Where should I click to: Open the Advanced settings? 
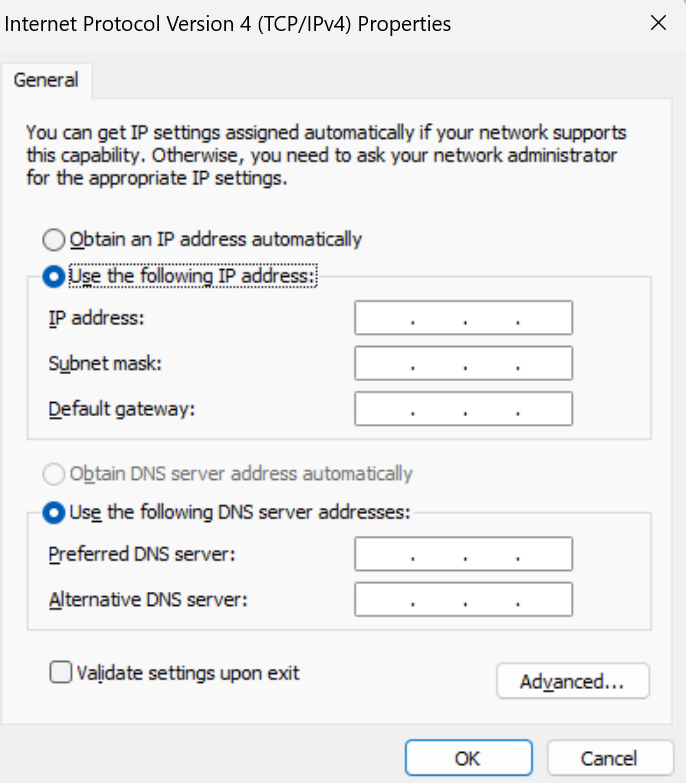tap(572, 682)
